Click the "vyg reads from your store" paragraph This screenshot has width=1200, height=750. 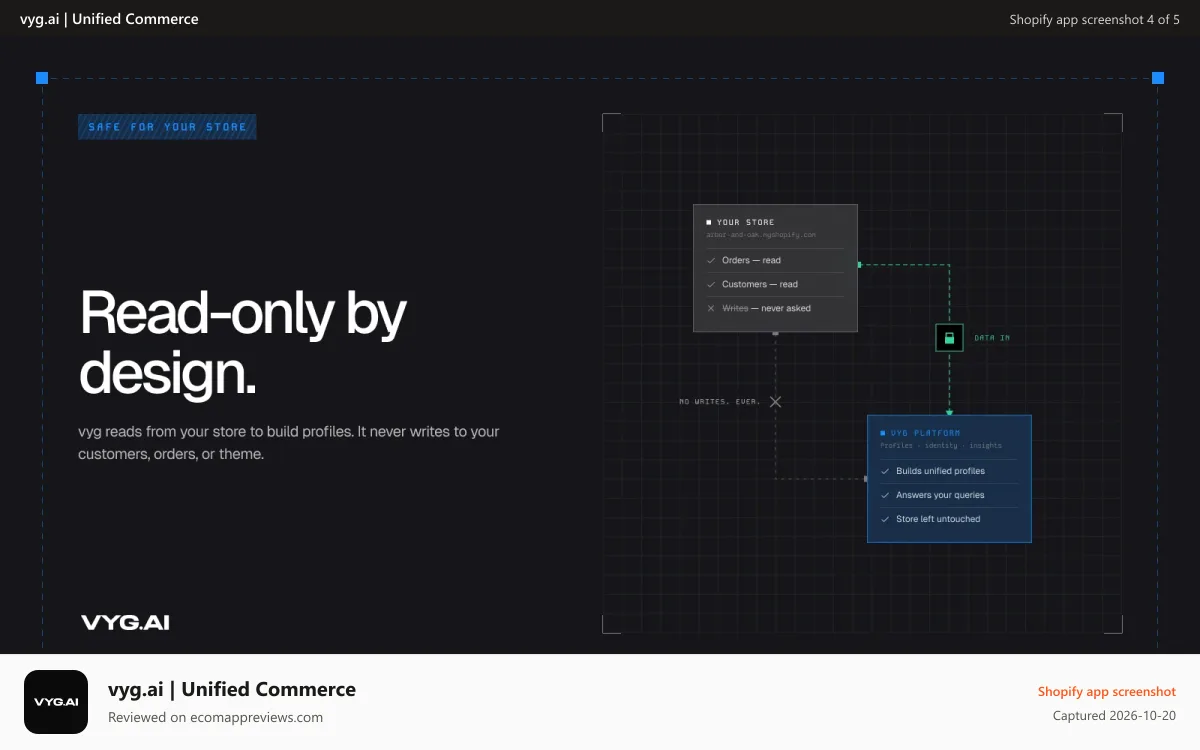click(289, 443)
